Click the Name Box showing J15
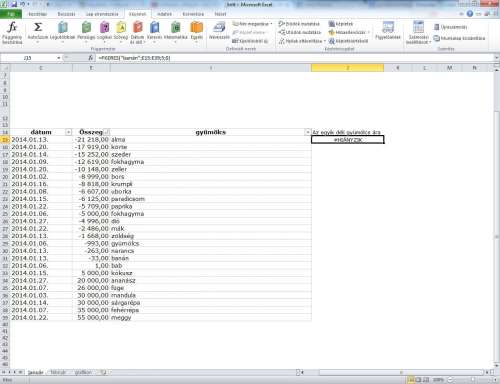Image resolution: width=500 pixels, height=384 pixels. (x=28, y=58)
